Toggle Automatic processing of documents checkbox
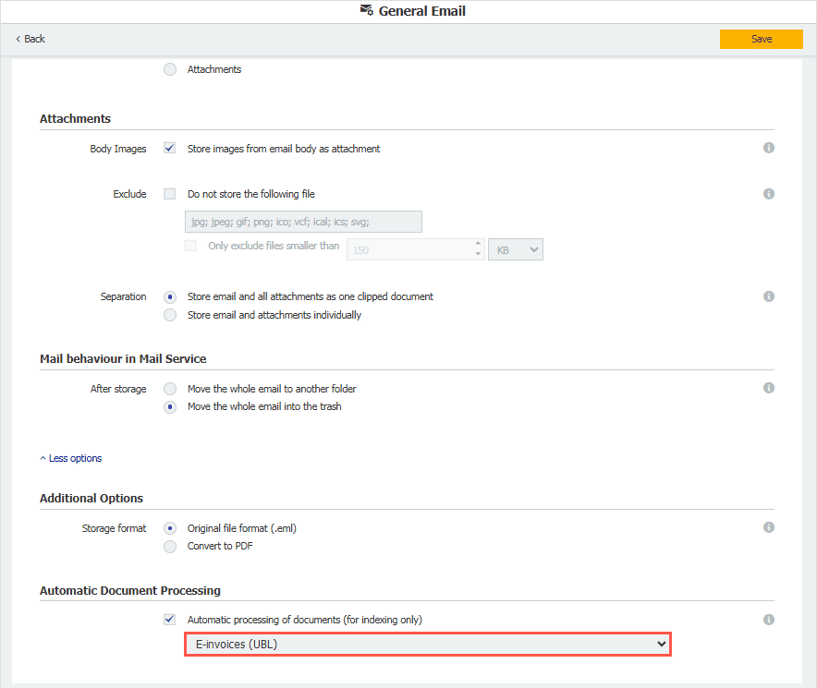 pyautogui.click(x=170, y=620)
